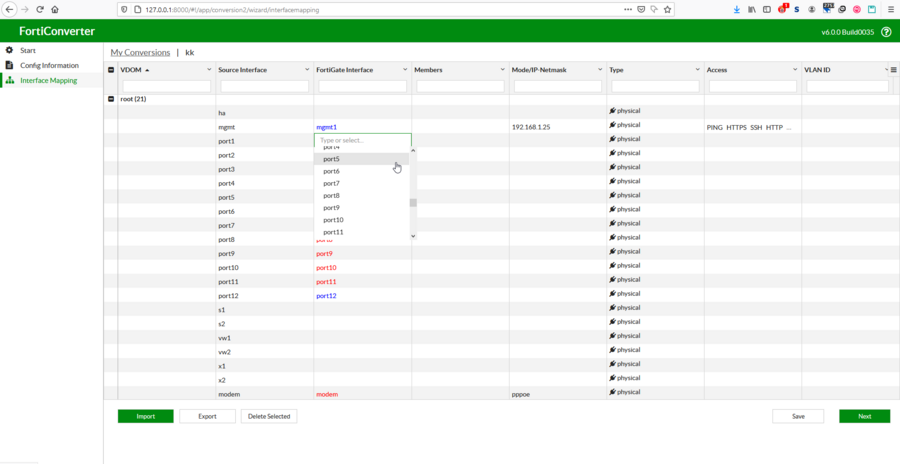Click the Import button

coord(145,416)
